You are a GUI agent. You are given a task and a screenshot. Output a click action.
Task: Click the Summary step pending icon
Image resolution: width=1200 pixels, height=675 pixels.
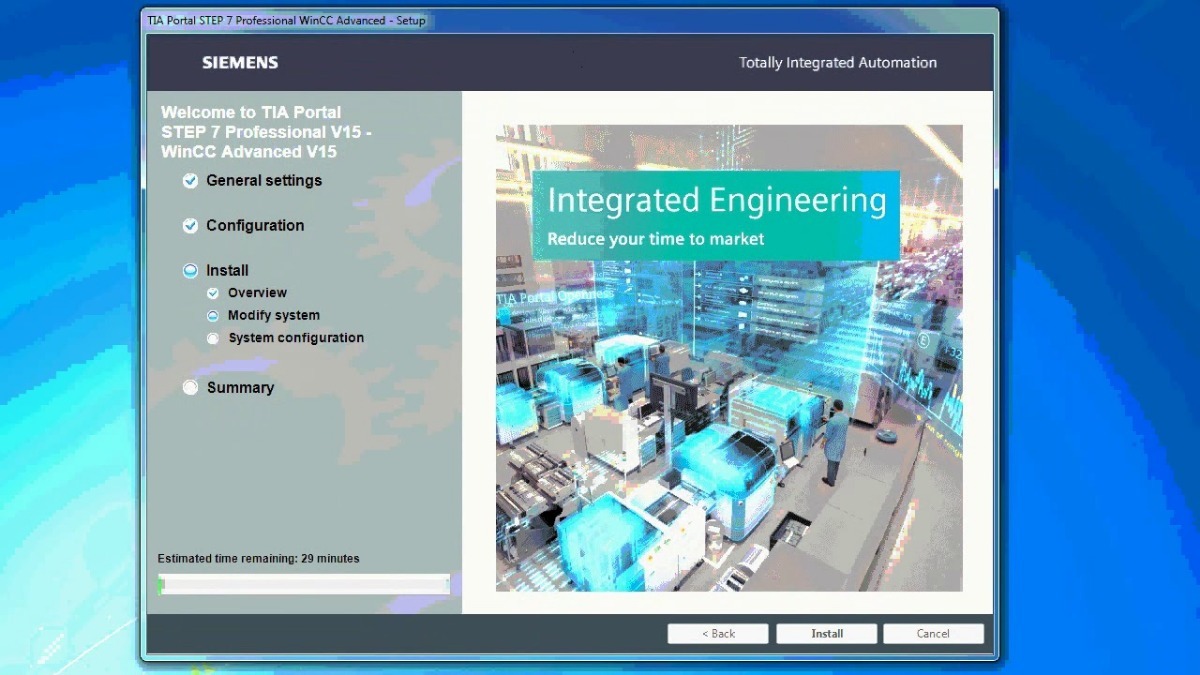[190, 388]
